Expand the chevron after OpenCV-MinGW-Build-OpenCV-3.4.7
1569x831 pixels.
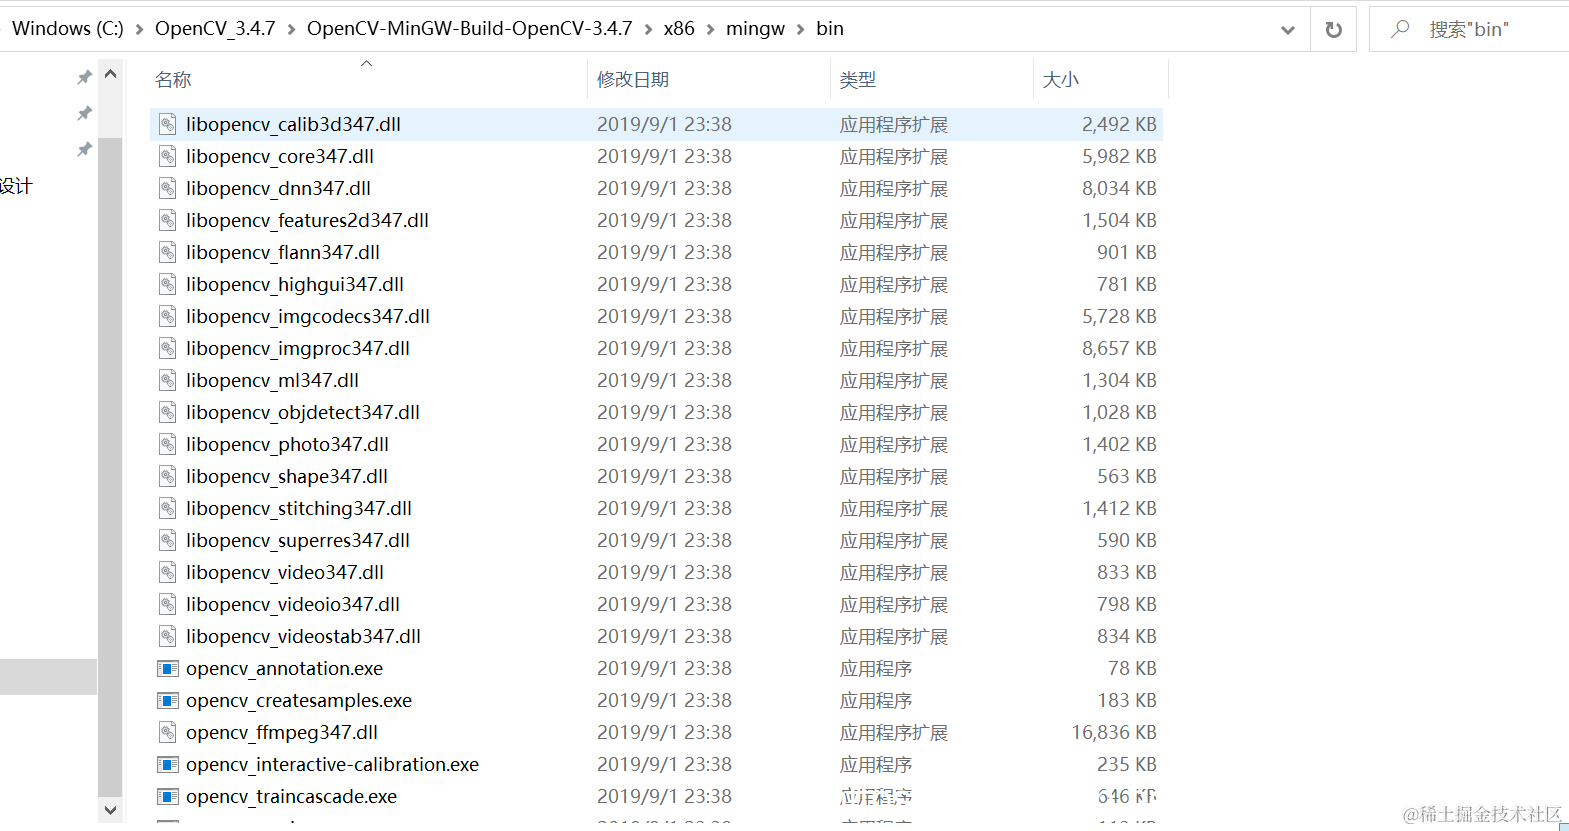coord(648,29)
